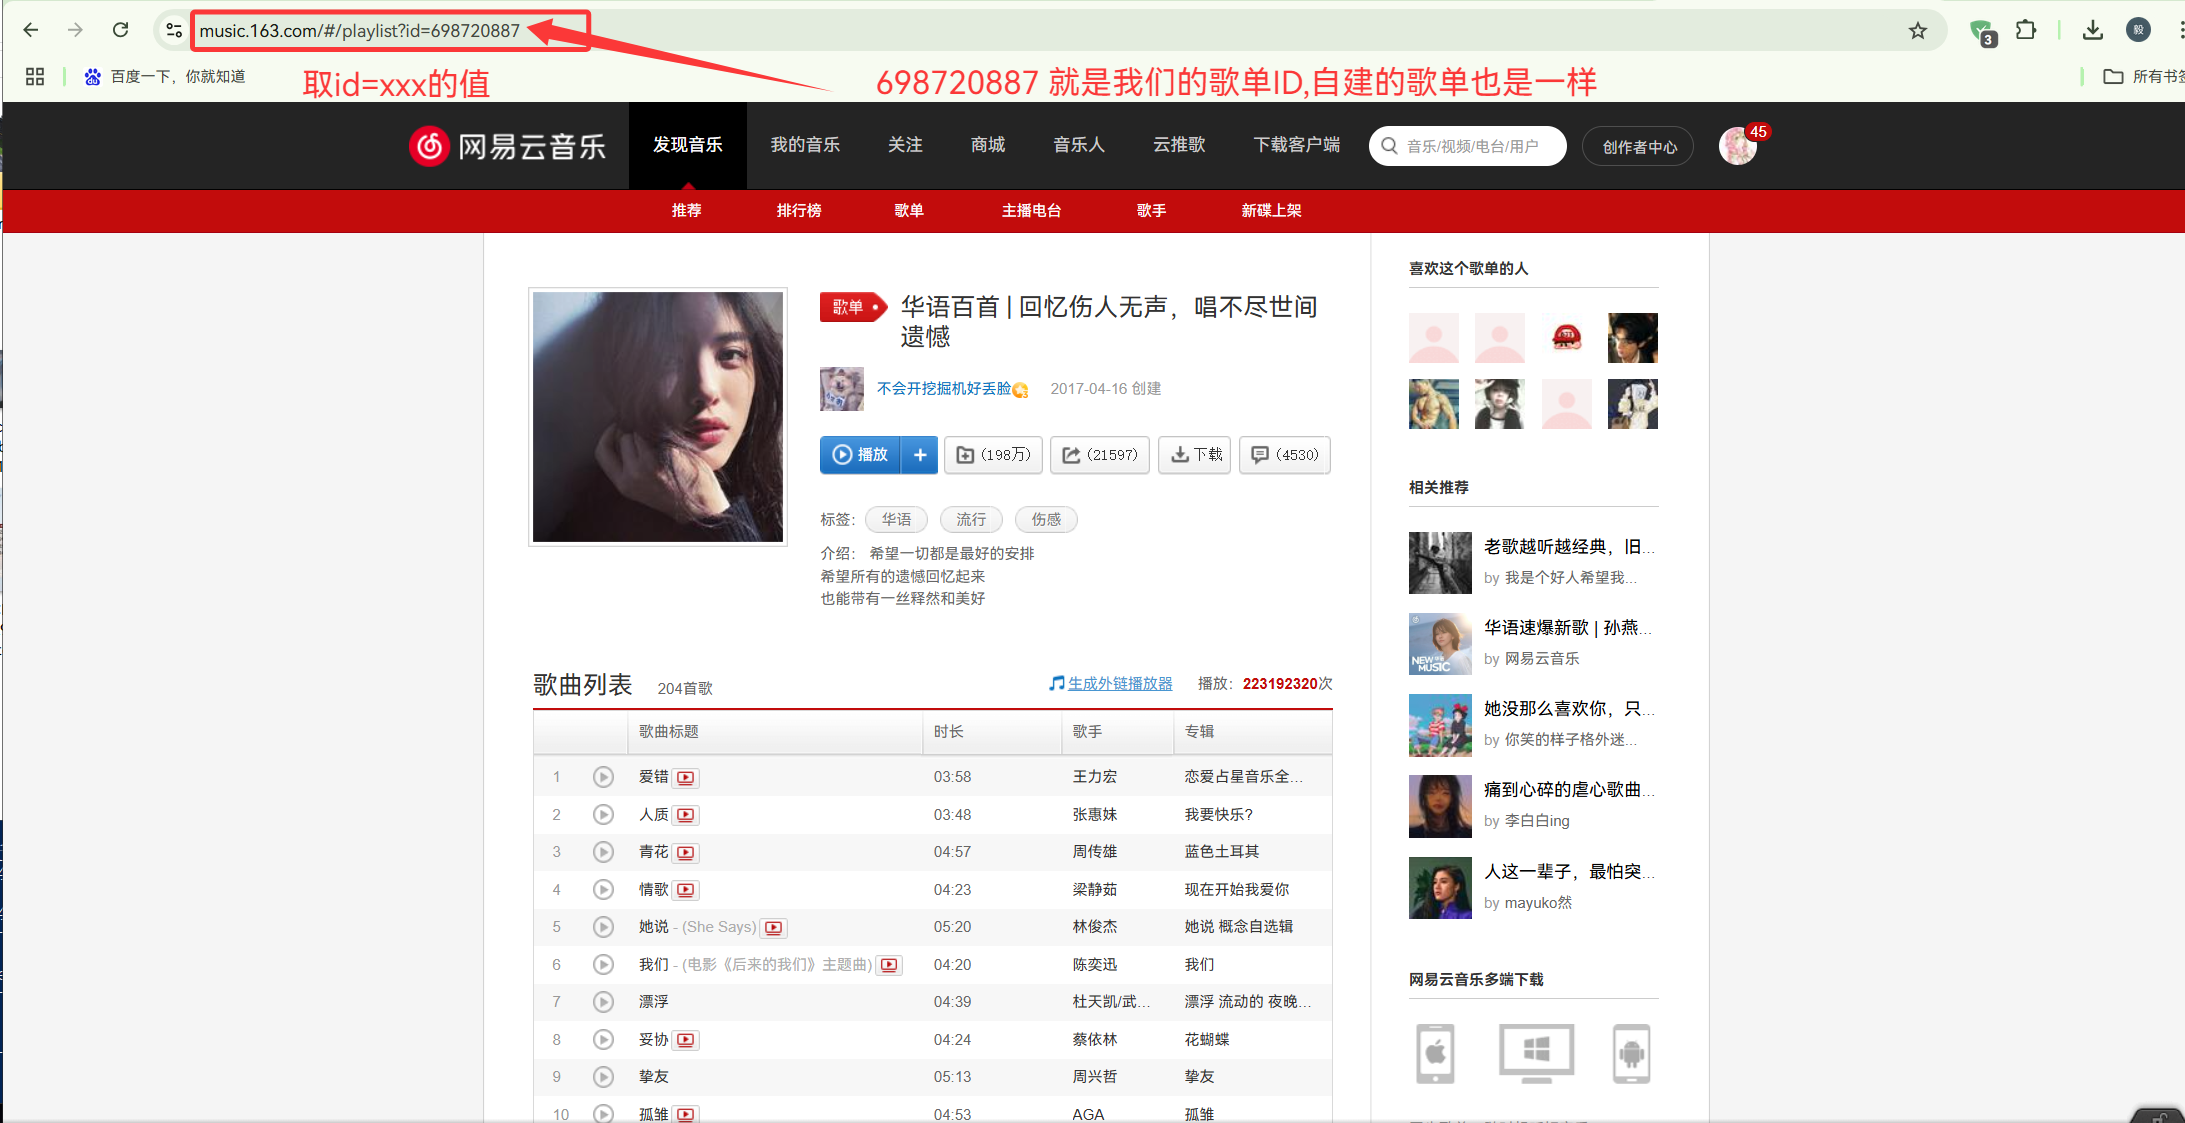Click the plus icon beside 播放
This screenshot has height=1123, width=2185.
pos(920,455)
